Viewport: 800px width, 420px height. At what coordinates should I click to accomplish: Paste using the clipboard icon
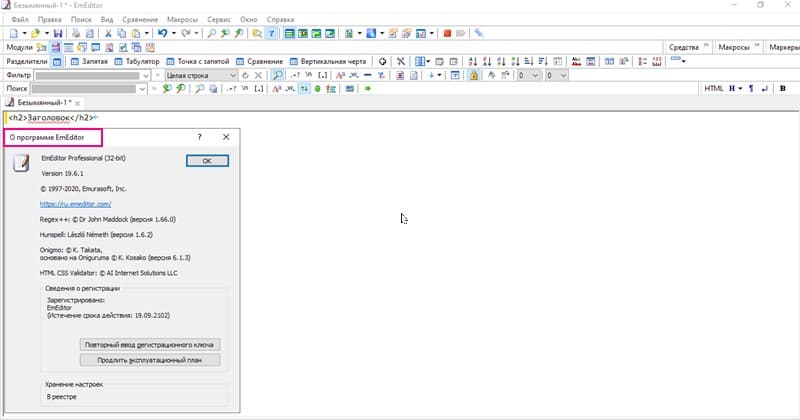136,33
